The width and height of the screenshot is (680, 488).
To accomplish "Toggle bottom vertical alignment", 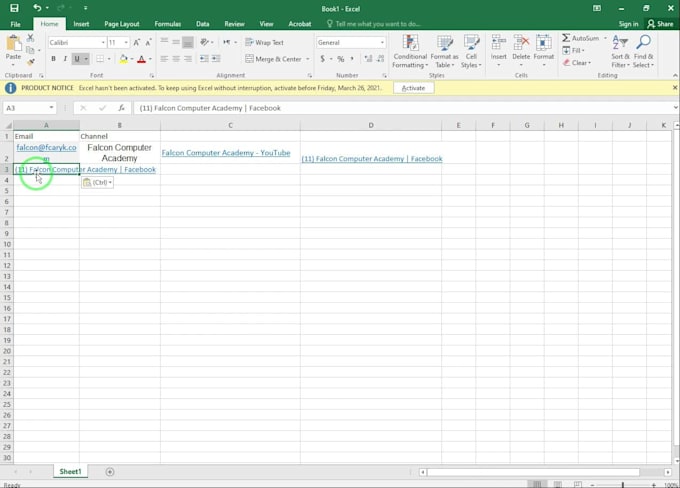I will tap(188, 42).
